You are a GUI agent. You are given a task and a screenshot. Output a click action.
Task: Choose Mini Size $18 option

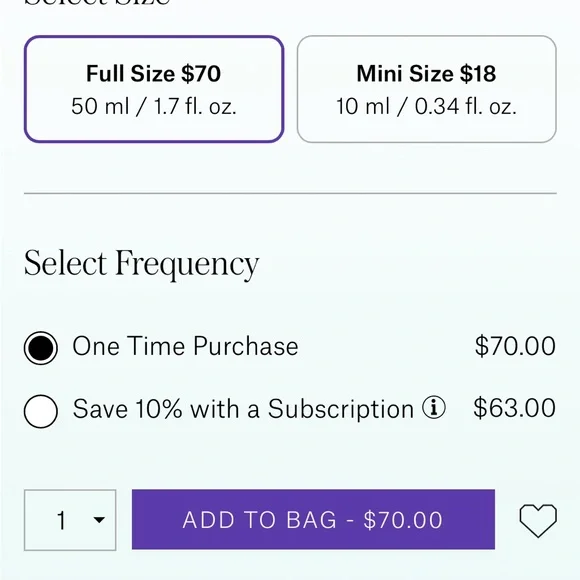(x=426, y=89)
